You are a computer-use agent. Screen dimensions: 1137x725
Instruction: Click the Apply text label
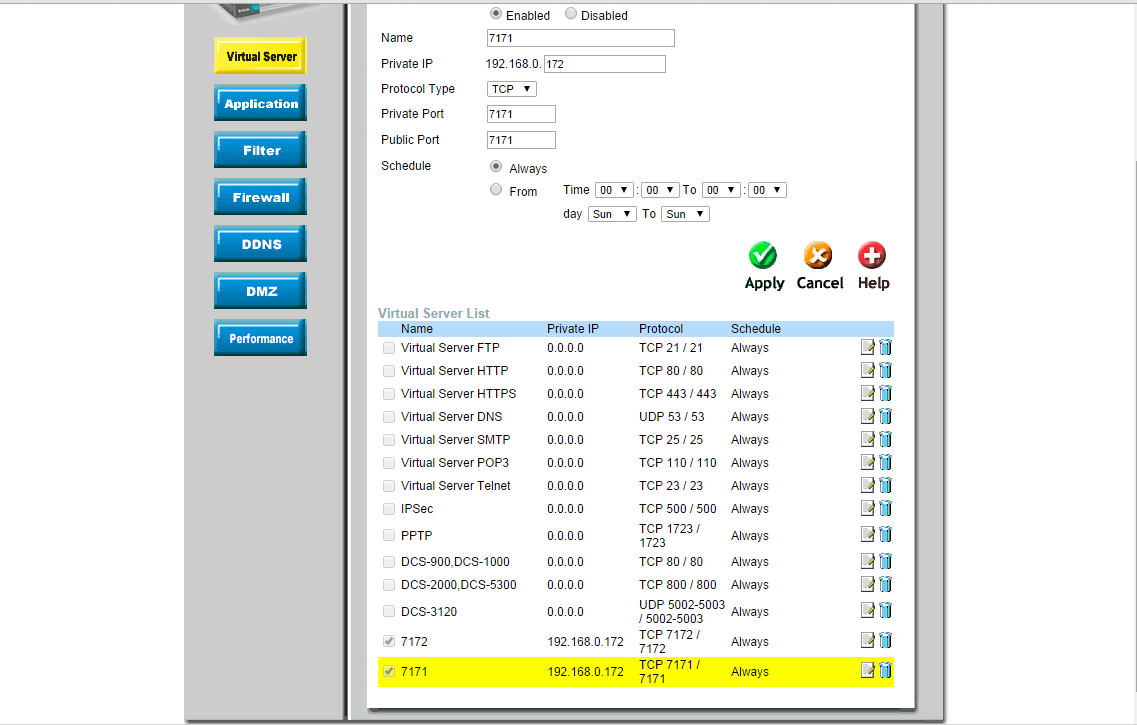[764, 283]
